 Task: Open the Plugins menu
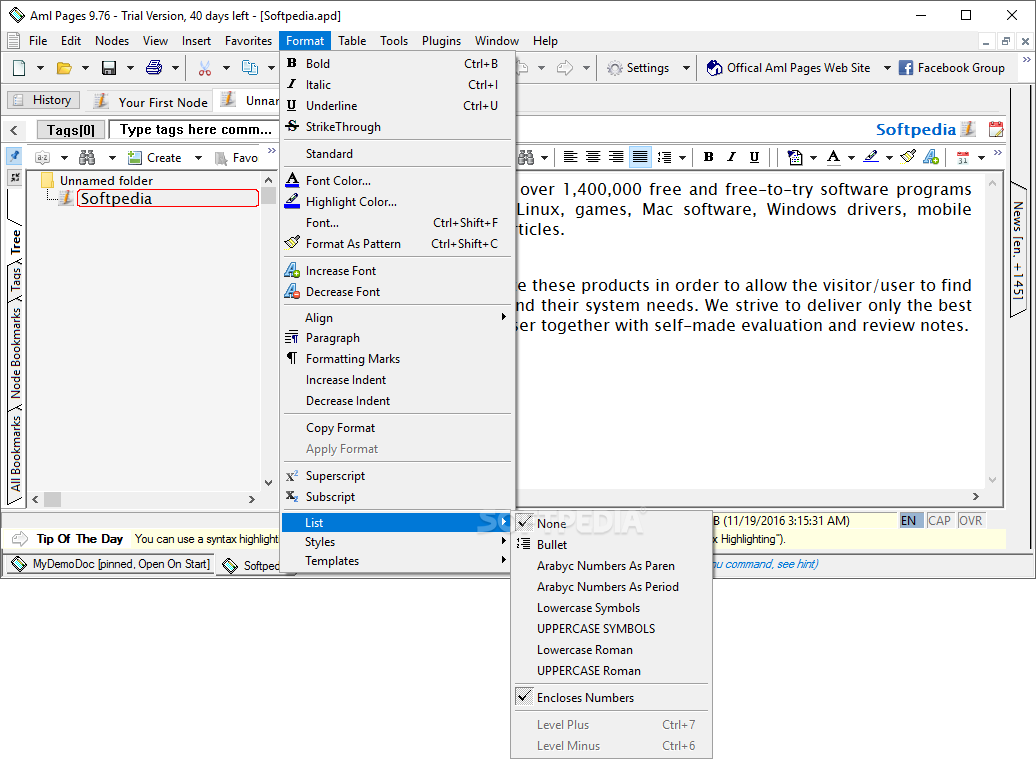441,41
